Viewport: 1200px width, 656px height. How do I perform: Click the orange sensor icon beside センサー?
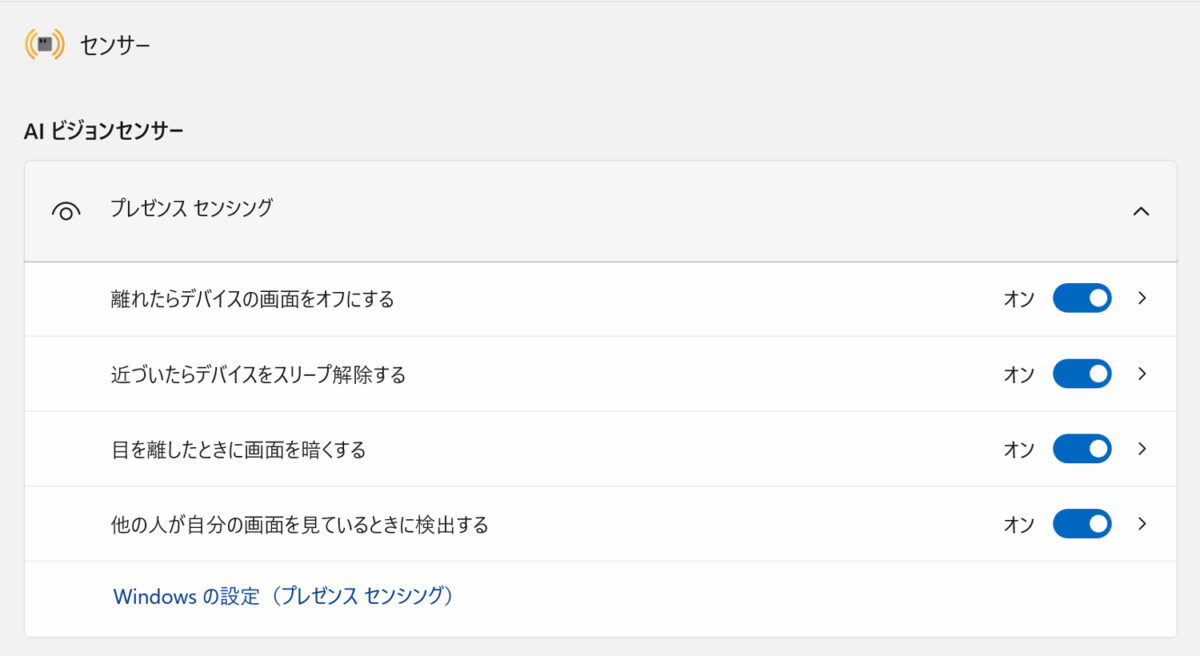click(44, 45)
